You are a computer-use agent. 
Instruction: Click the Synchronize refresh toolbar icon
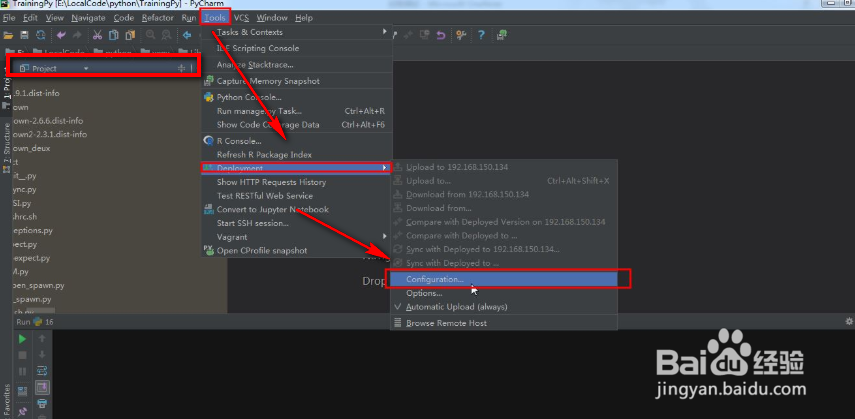(x=40, y=35)
